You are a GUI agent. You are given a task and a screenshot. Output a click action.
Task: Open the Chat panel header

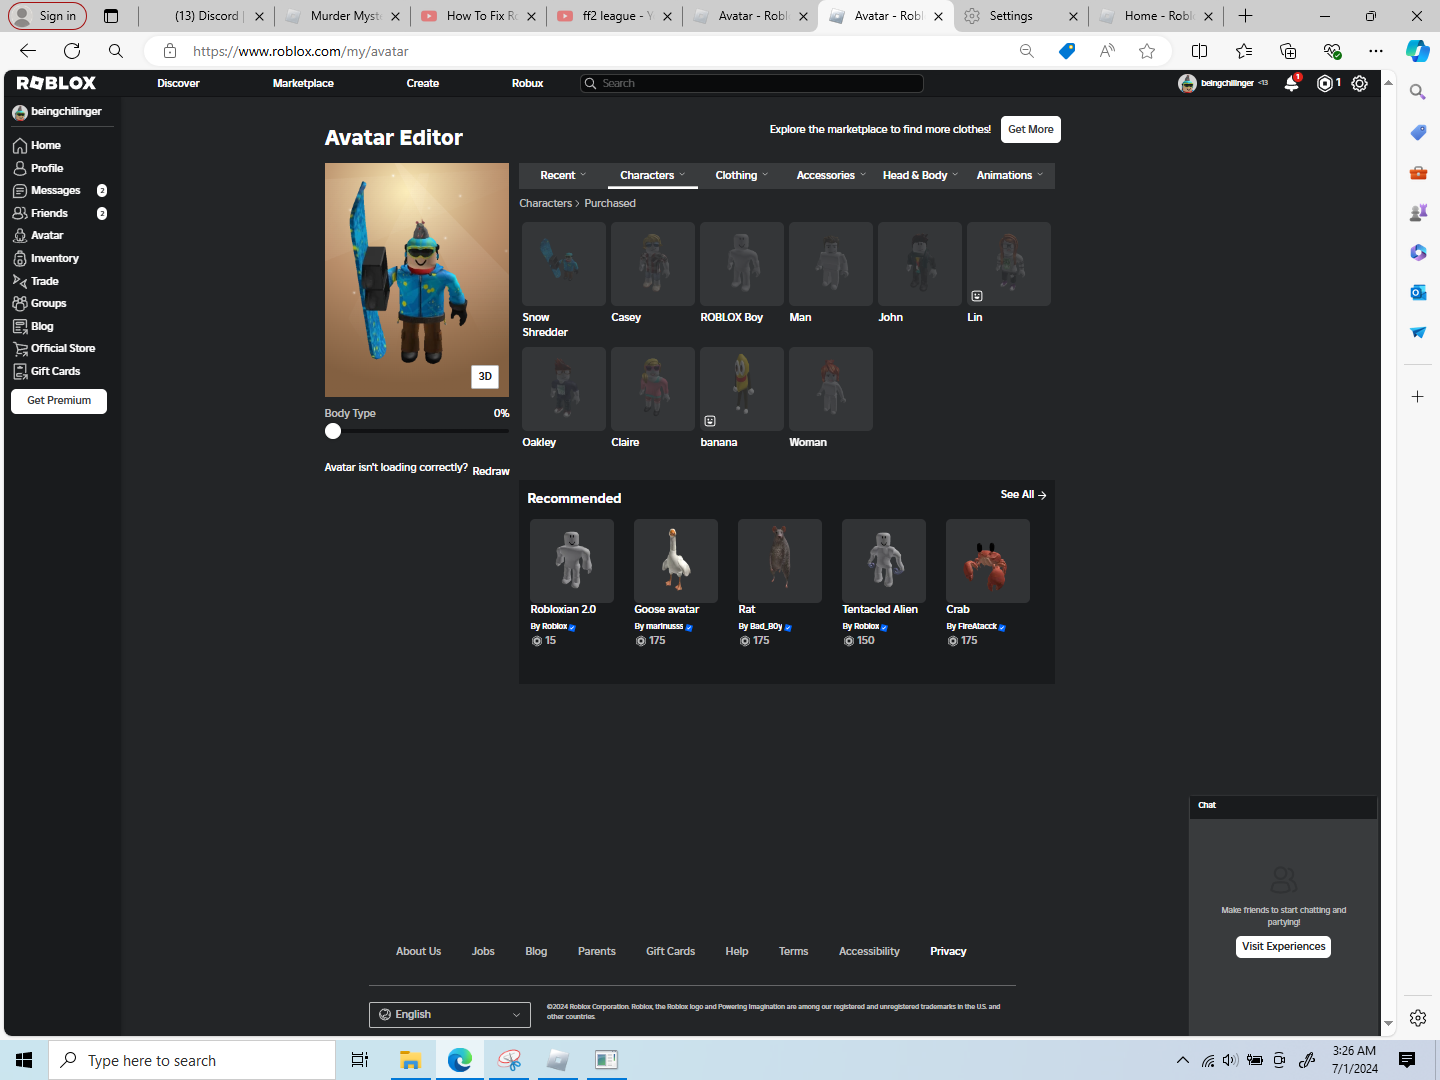[1283, 806]
